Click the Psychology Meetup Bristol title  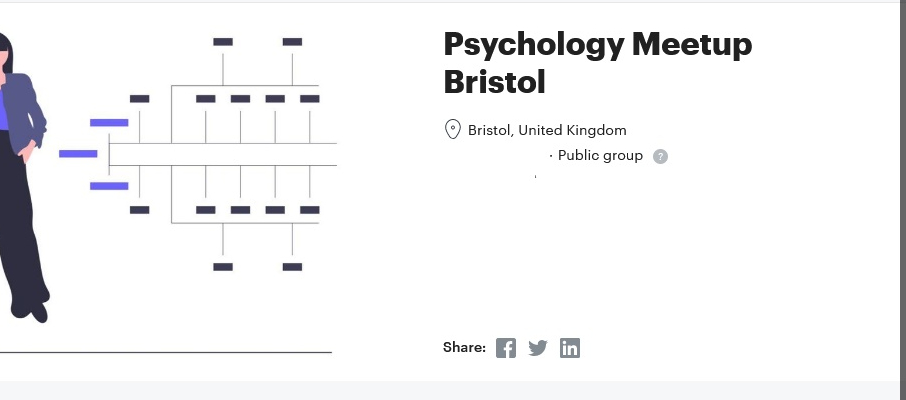pyautogui.click(x=597, y=62)
